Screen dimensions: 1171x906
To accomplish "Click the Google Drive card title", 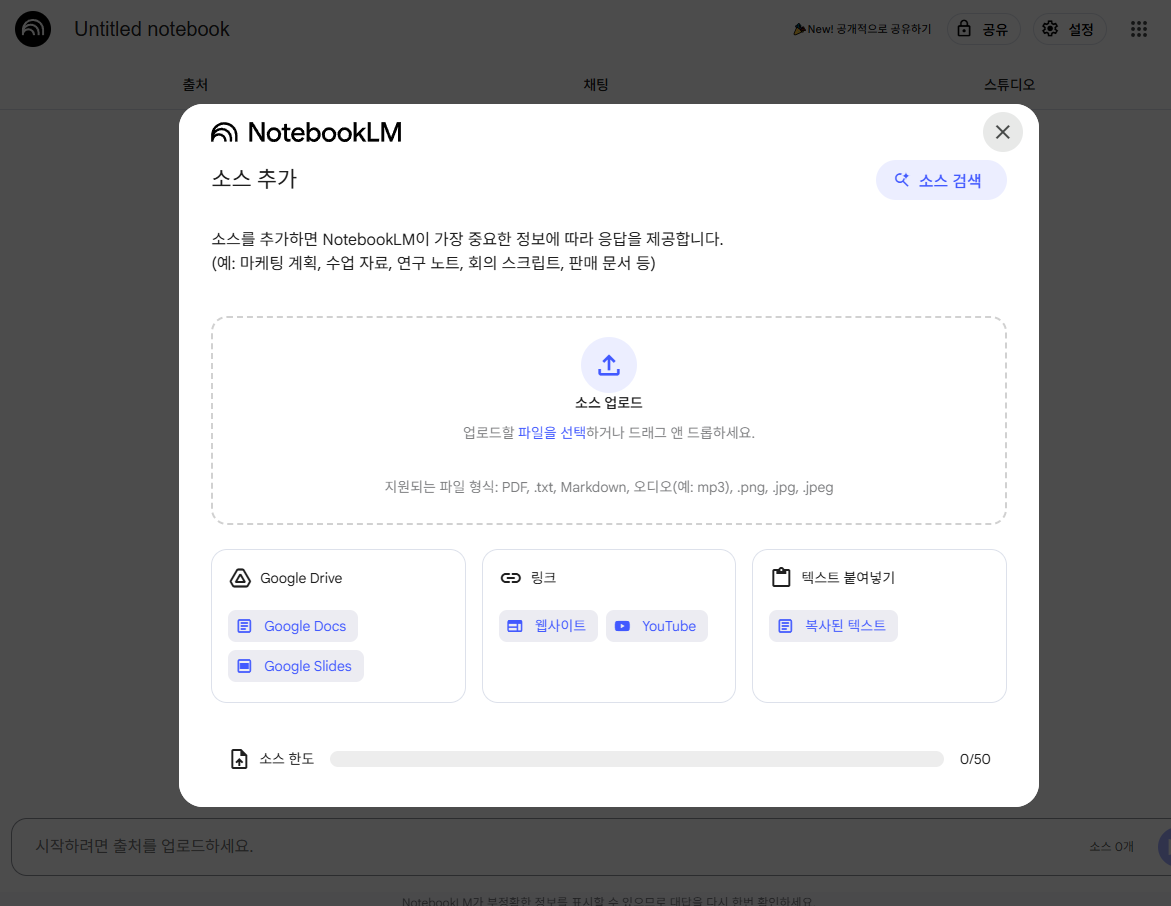I will (x=301, y=578).
